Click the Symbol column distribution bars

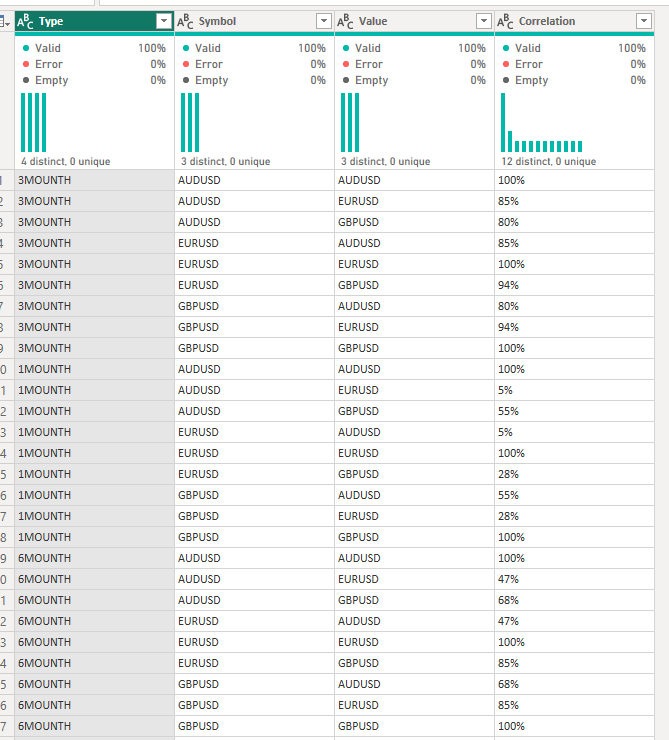190,122
